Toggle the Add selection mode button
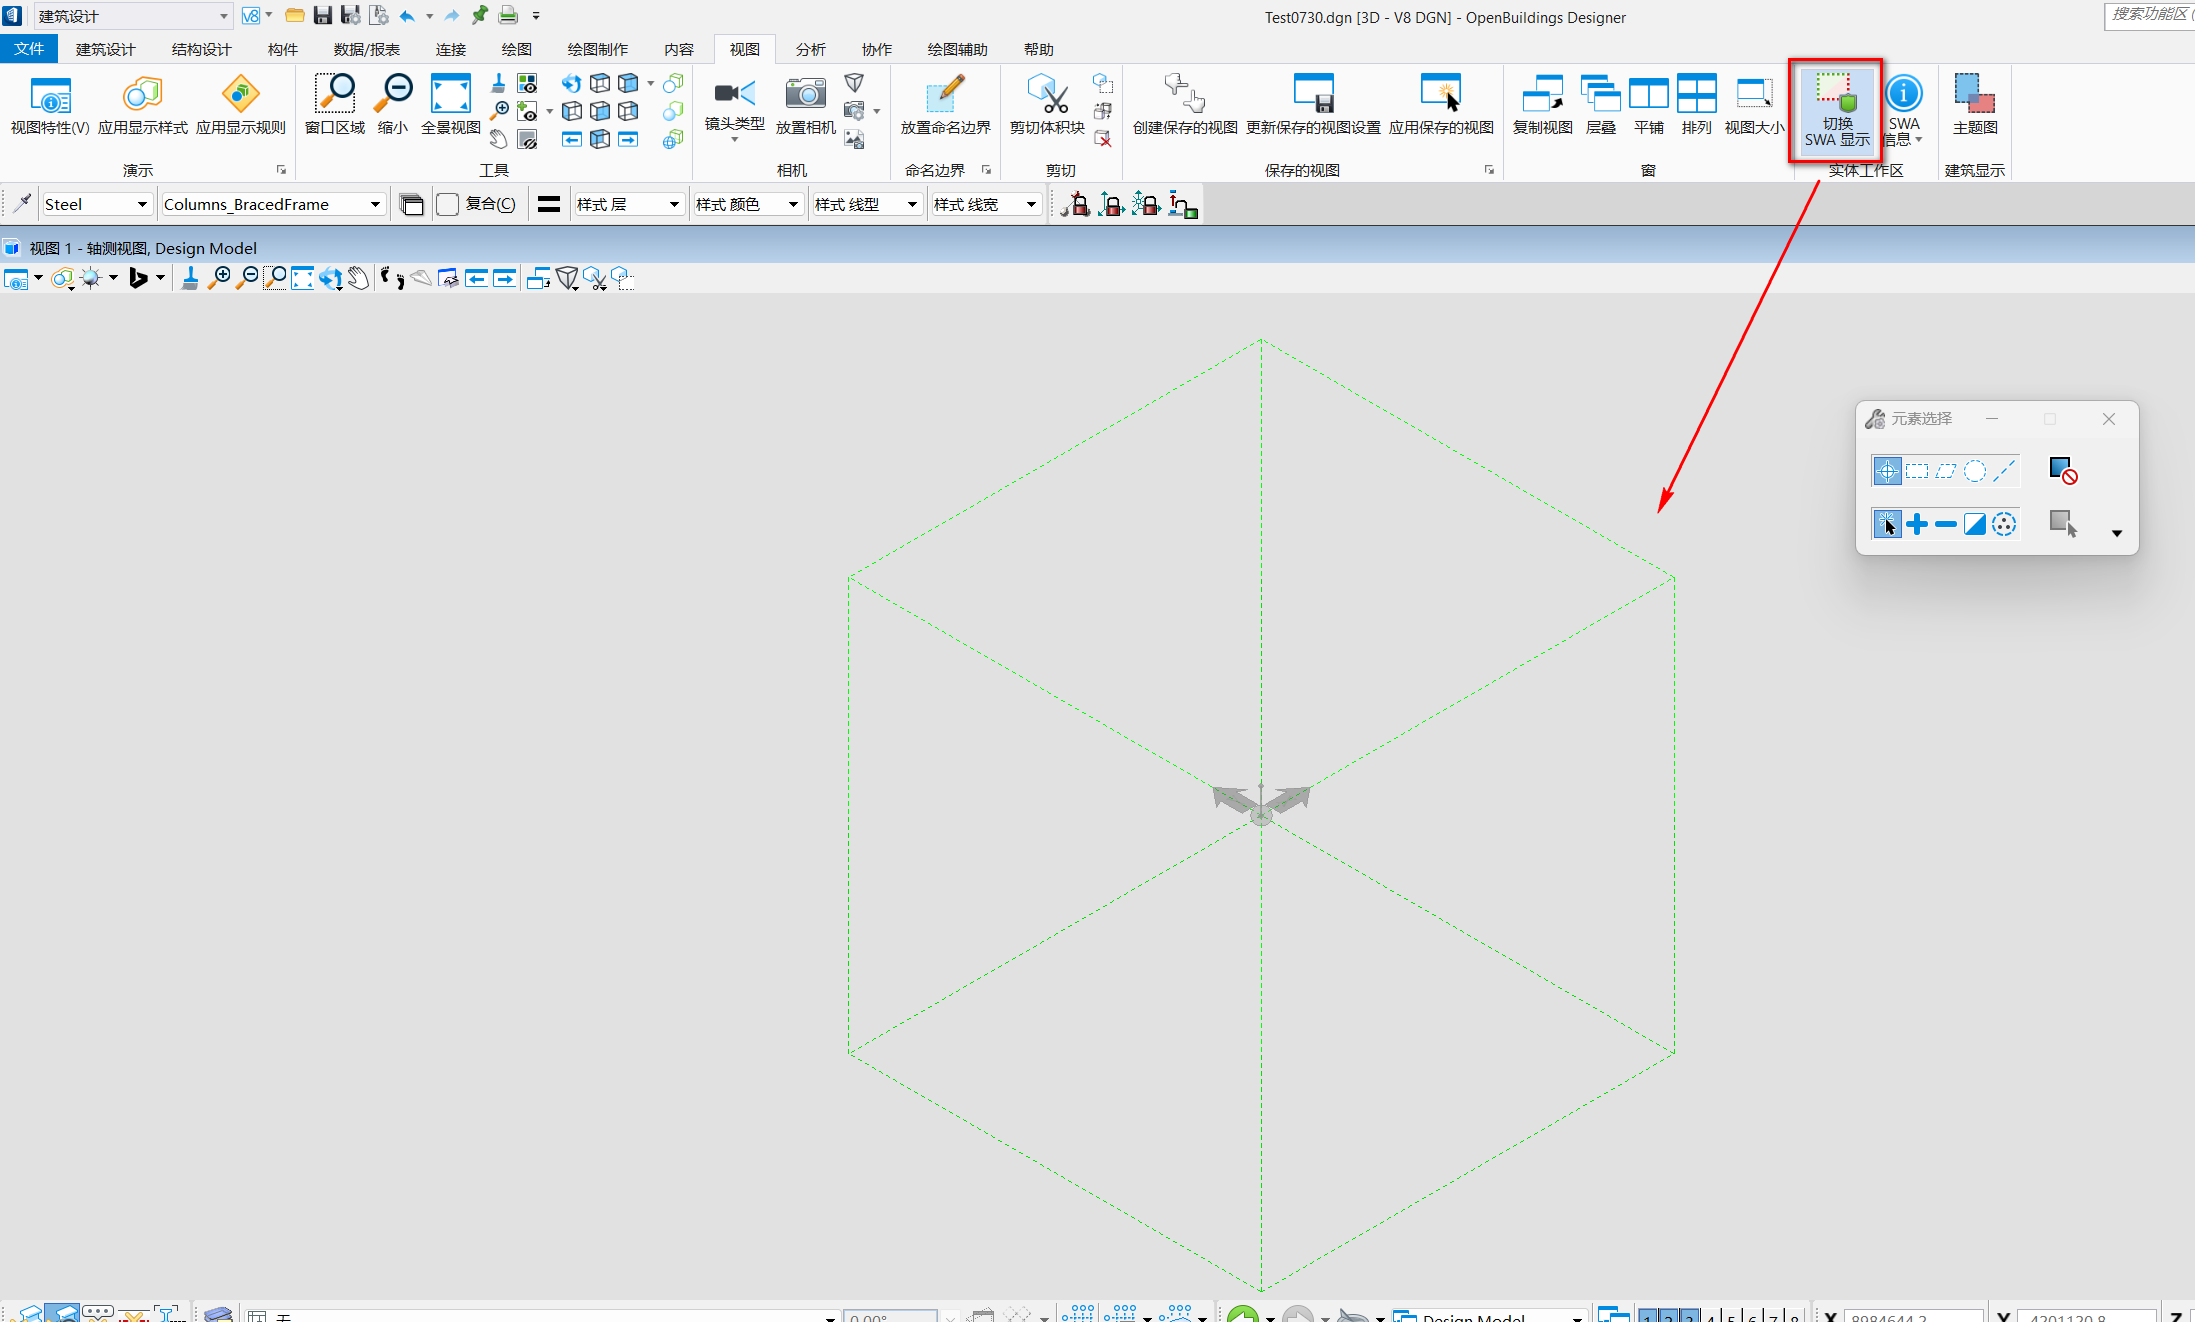 1916,524
